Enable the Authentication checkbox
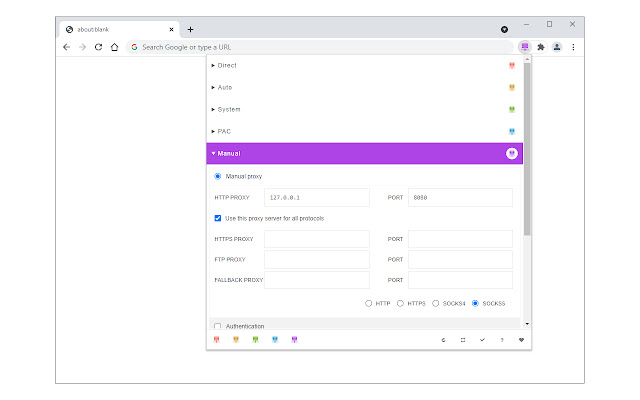Screen dimensions: 640x400 point(218,326)
